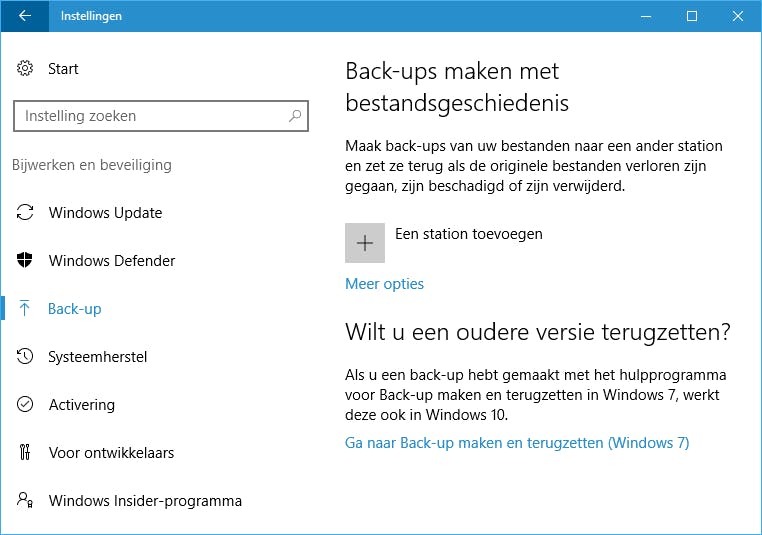Open Voor ontwikkelaars settings
This screenshot has width=762, height=535.
pos(111,453)
